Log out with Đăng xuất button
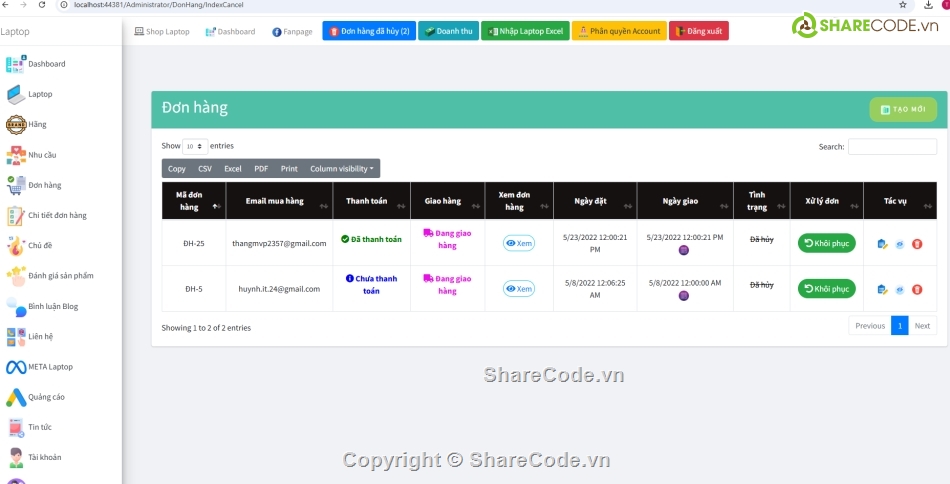 (x=699, y=31)
